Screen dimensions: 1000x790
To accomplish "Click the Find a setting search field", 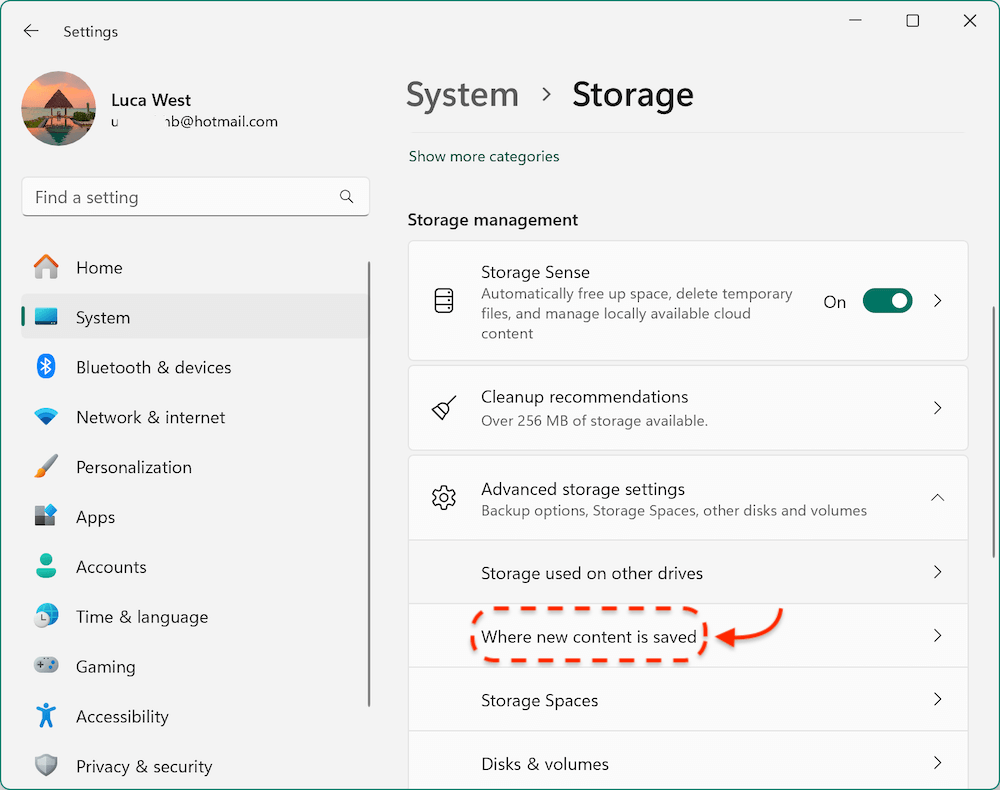I will [x=195, y=197].
